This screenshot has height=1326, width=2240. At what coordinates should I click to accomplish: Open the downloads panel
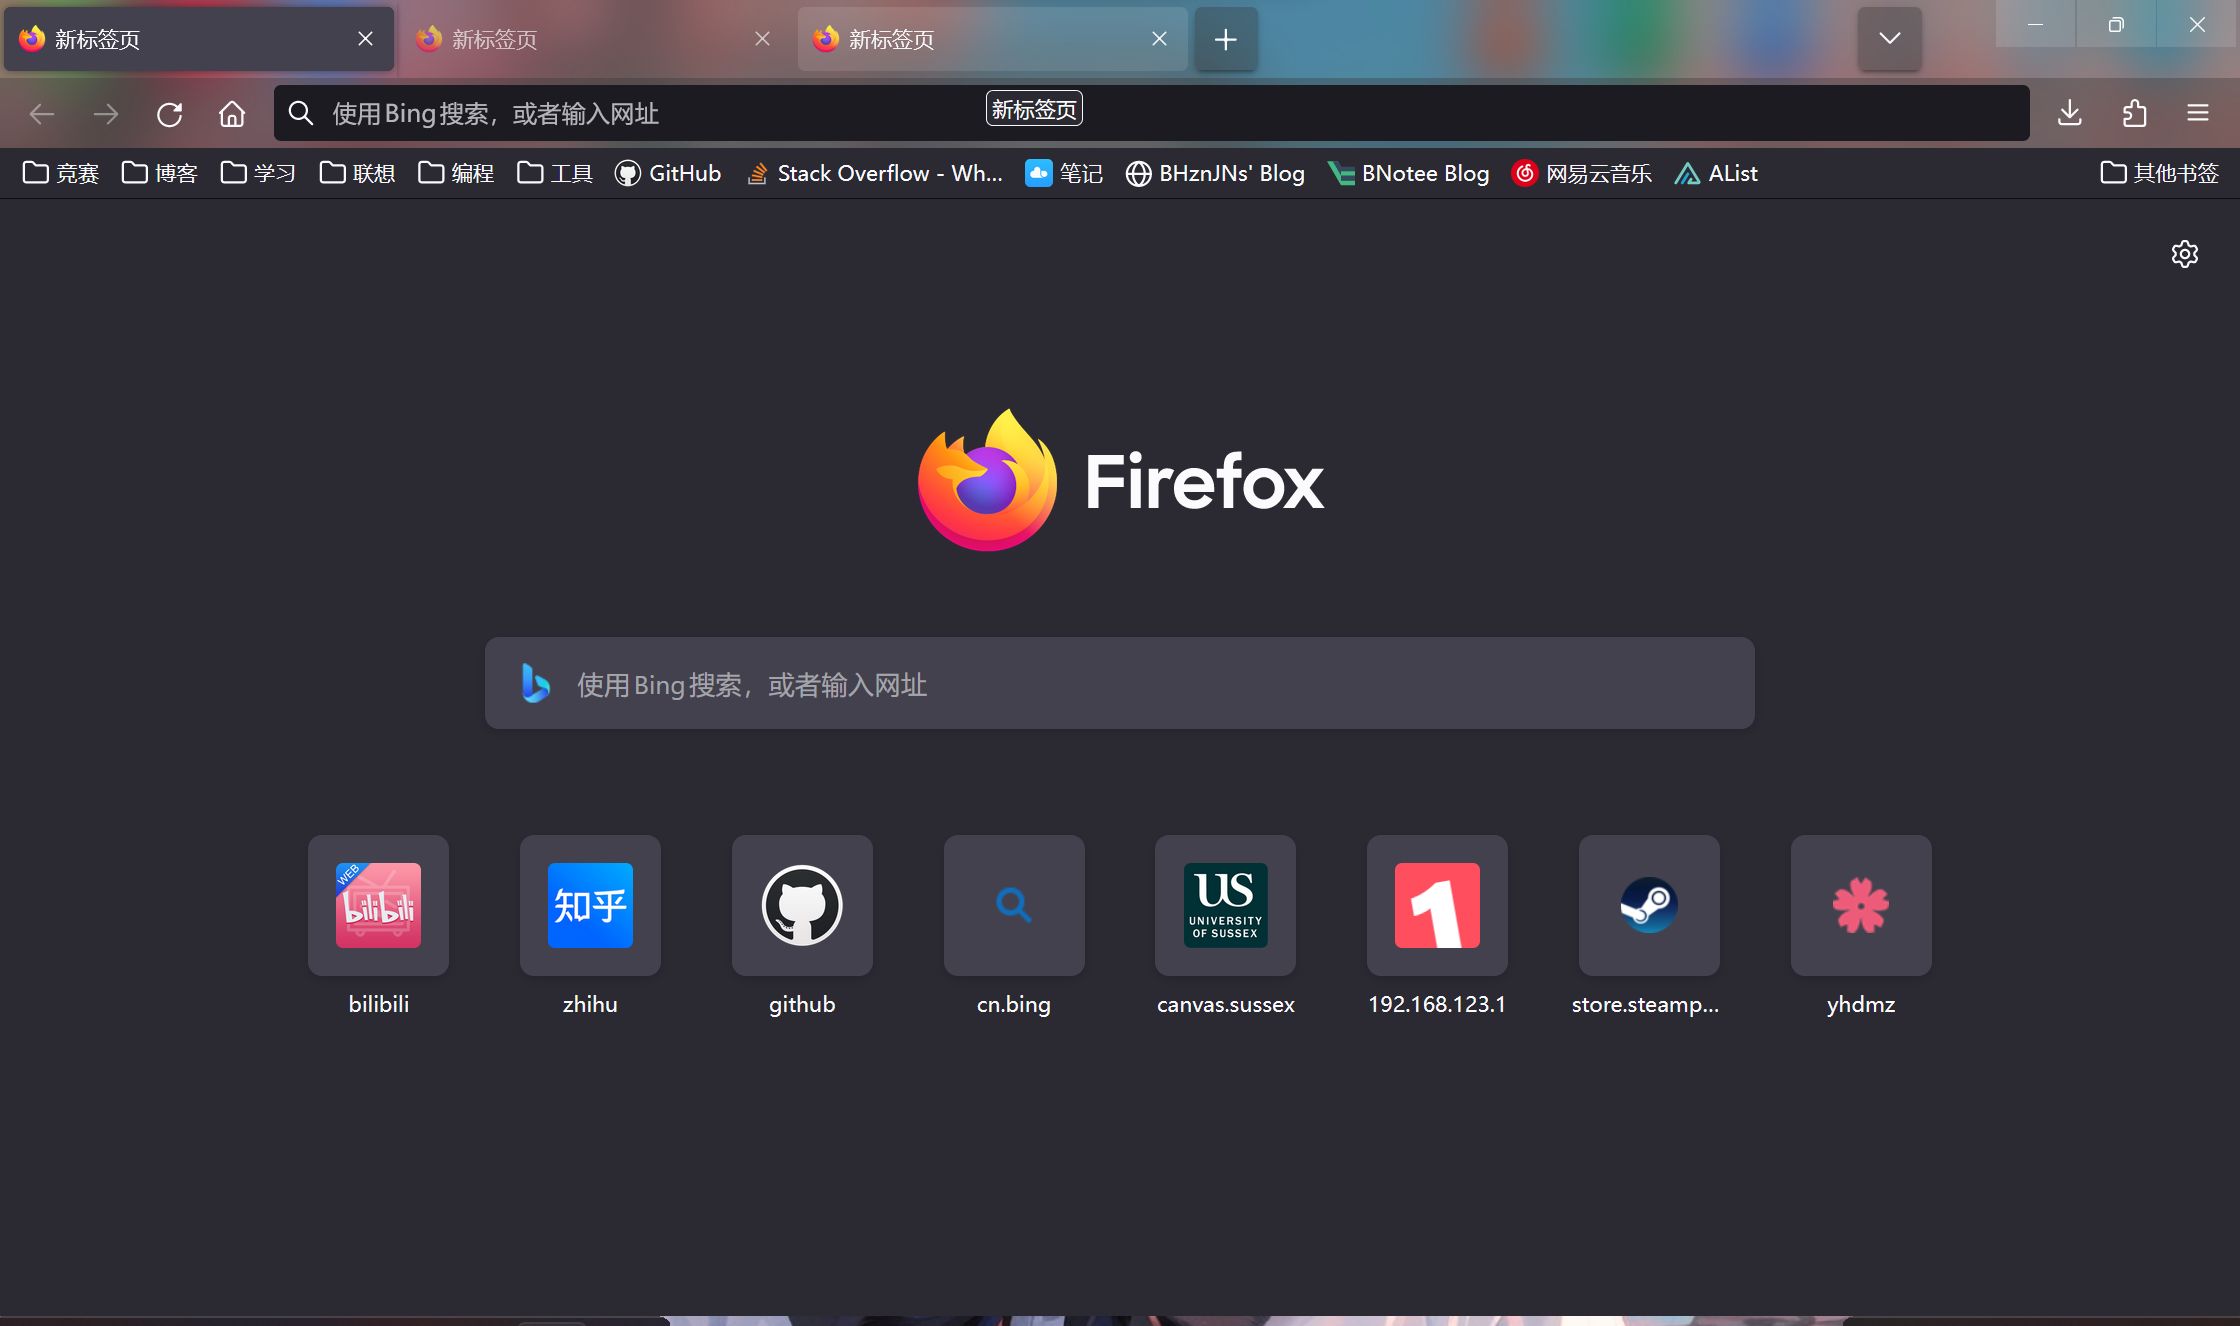tap(2070, 114)
